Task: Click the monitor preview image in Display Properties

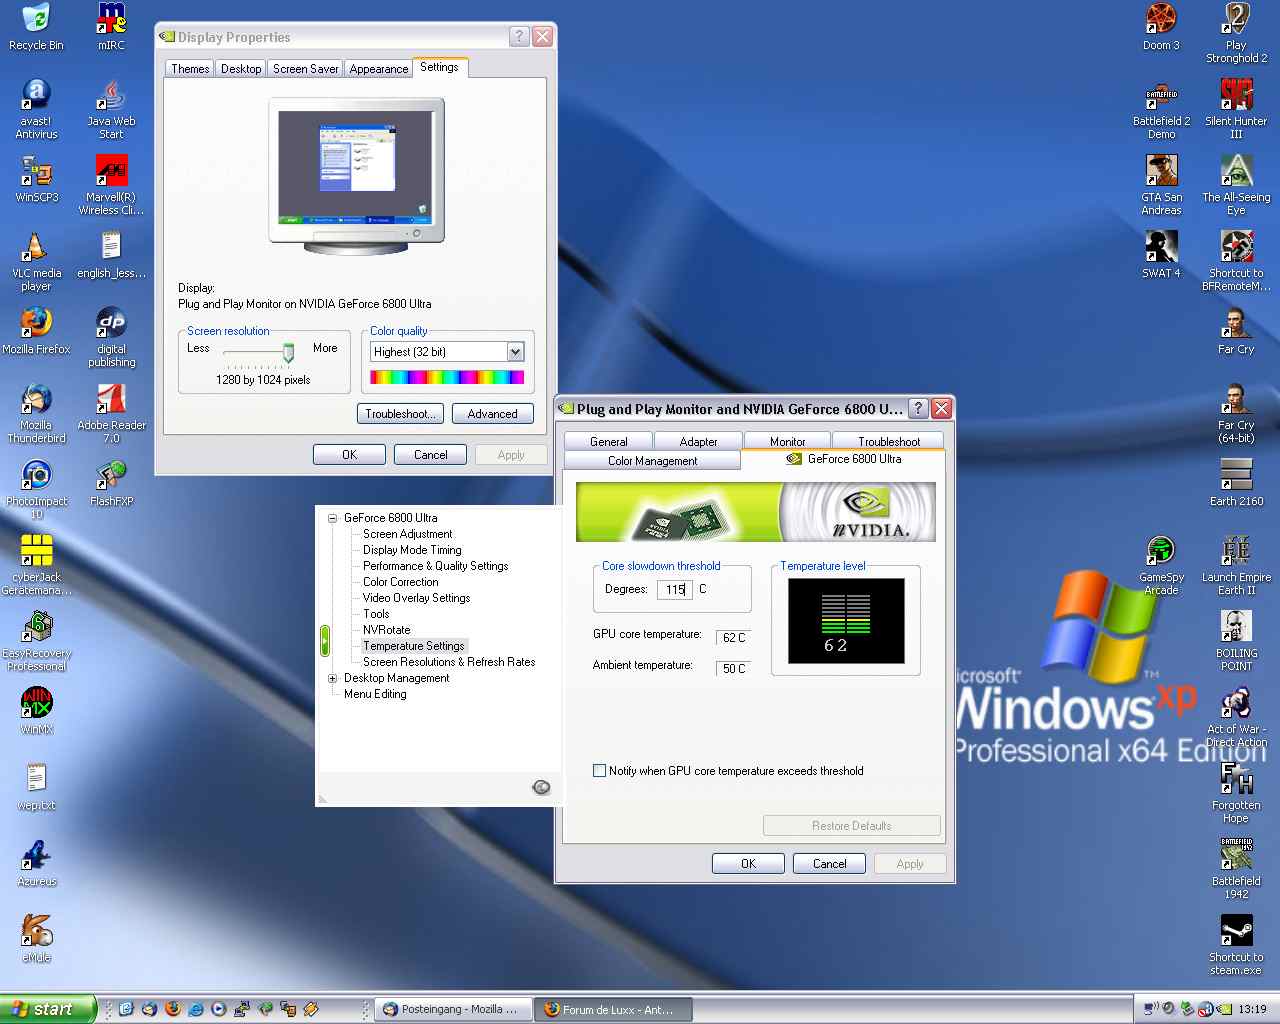Action: click(356, 176)
